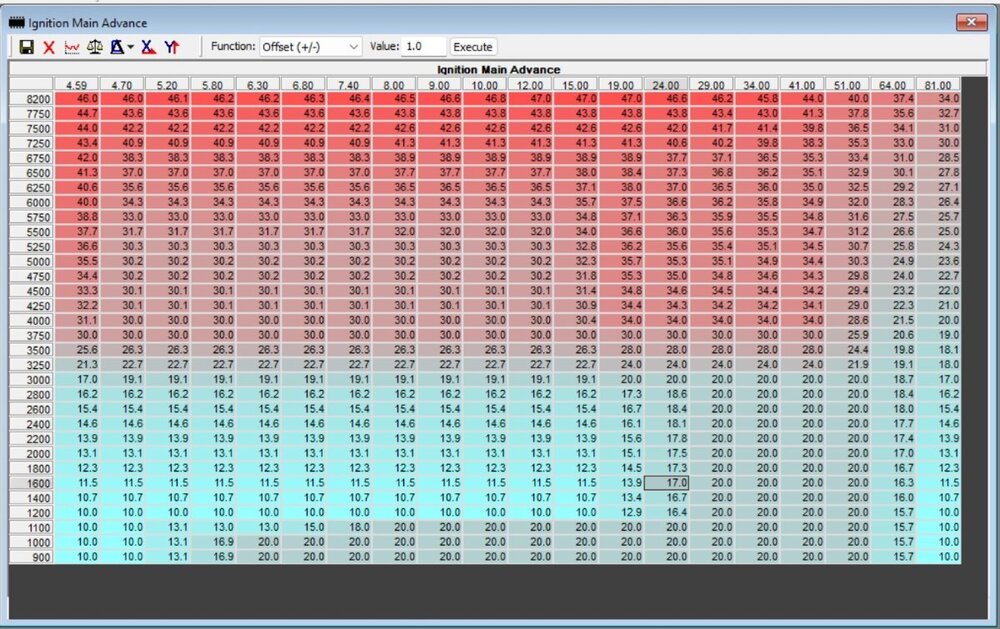The image size is (1000, 629).
Task: Expand the arrow beside the triangle tool
Action: 130,47
